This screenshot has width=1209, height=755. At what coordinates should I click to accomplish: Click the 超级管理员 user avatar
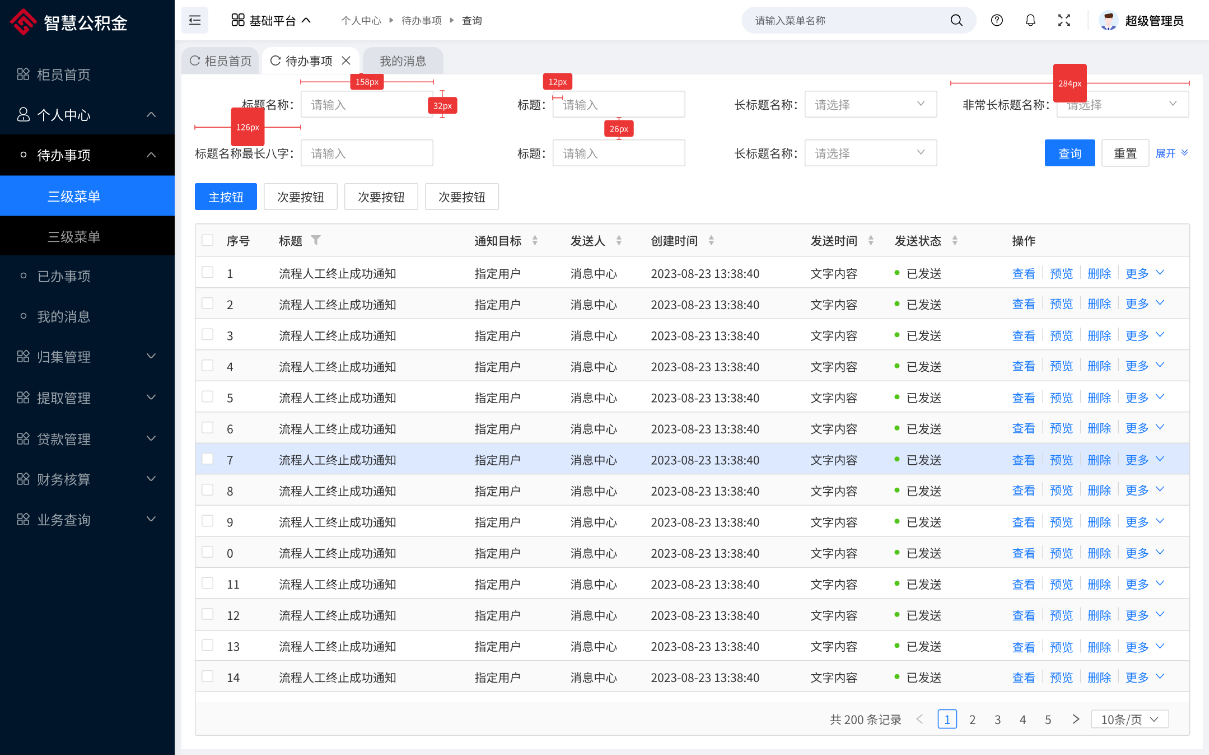[x=1108, y=20]
